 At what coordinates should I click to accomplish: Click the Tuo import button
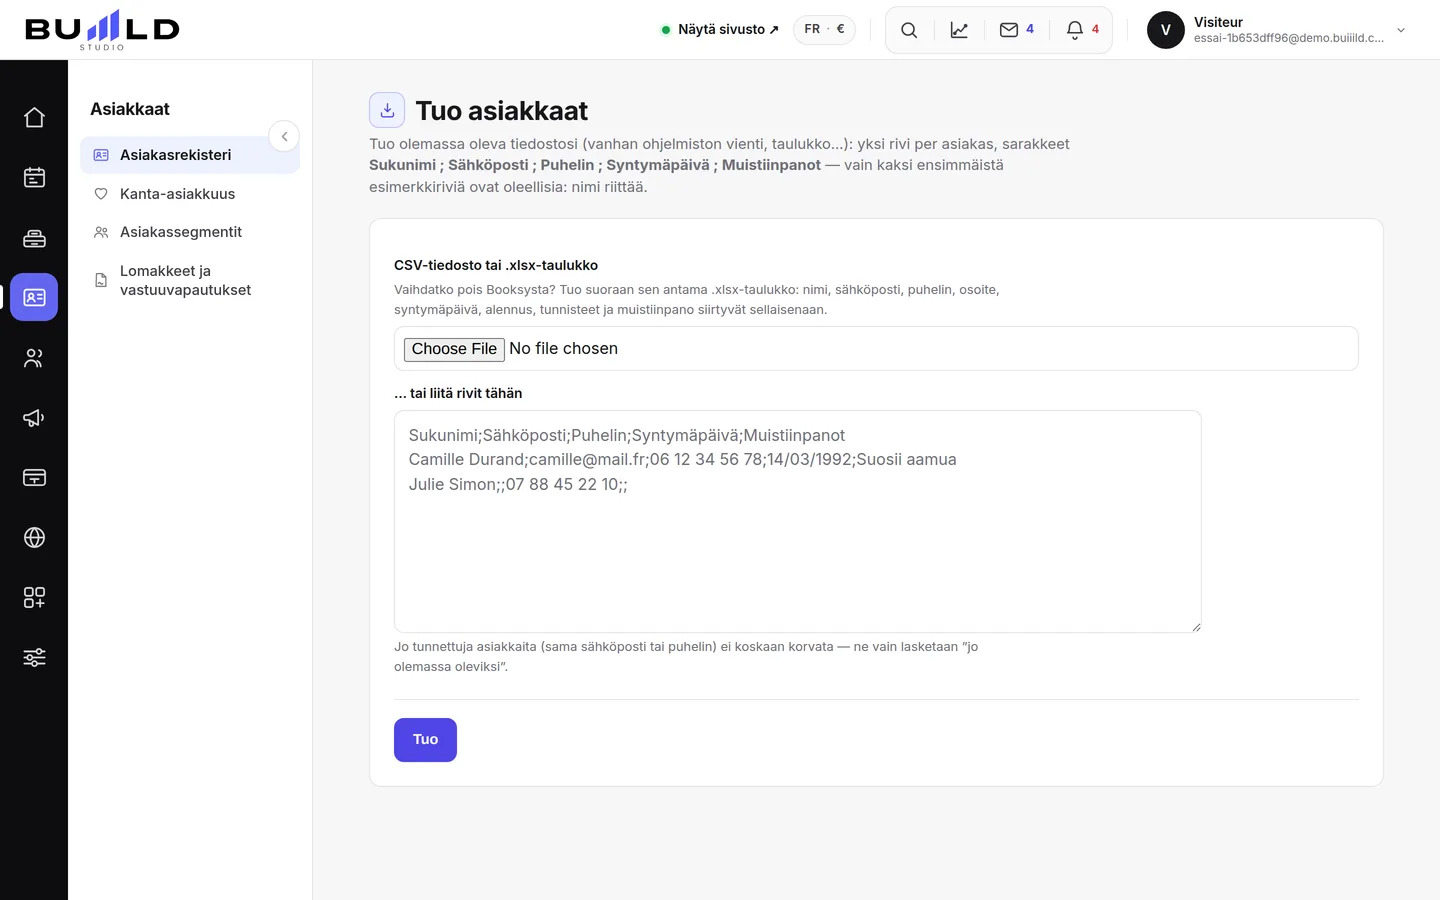tap(425, 740)
